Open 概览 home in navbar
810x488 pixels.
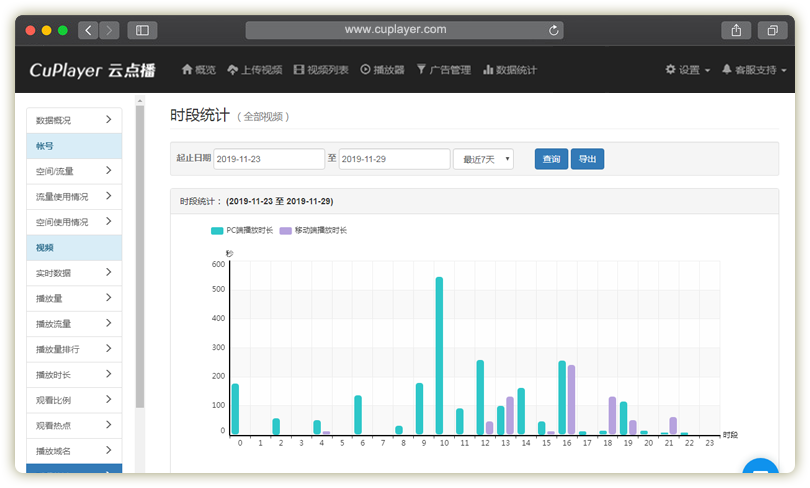click(x=198, y=70)
